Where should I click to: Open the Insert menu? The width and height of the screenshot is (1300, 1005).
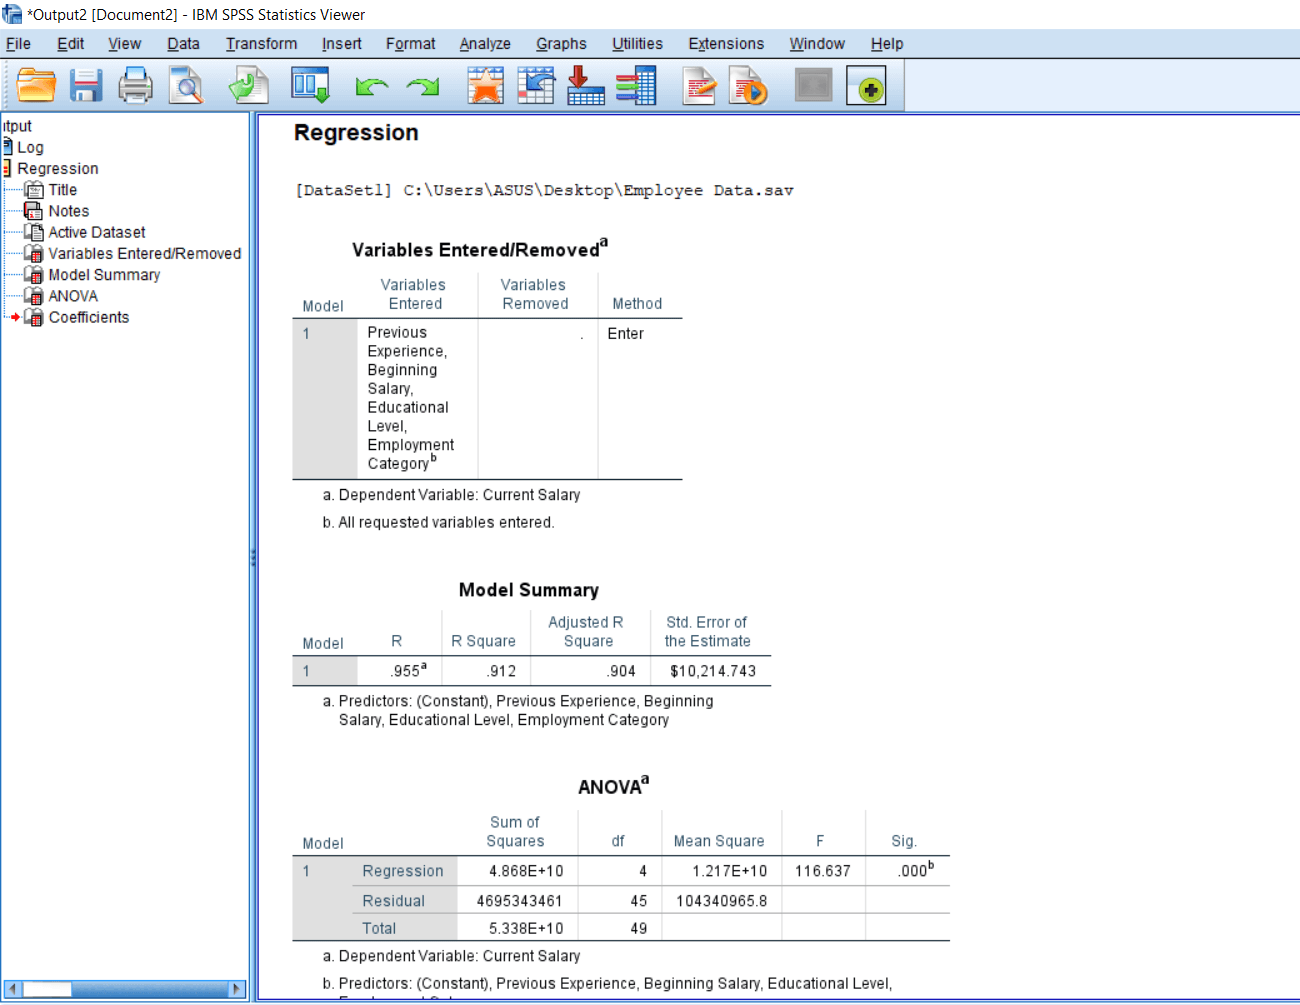pyautogui.click(x=341, y=44)
